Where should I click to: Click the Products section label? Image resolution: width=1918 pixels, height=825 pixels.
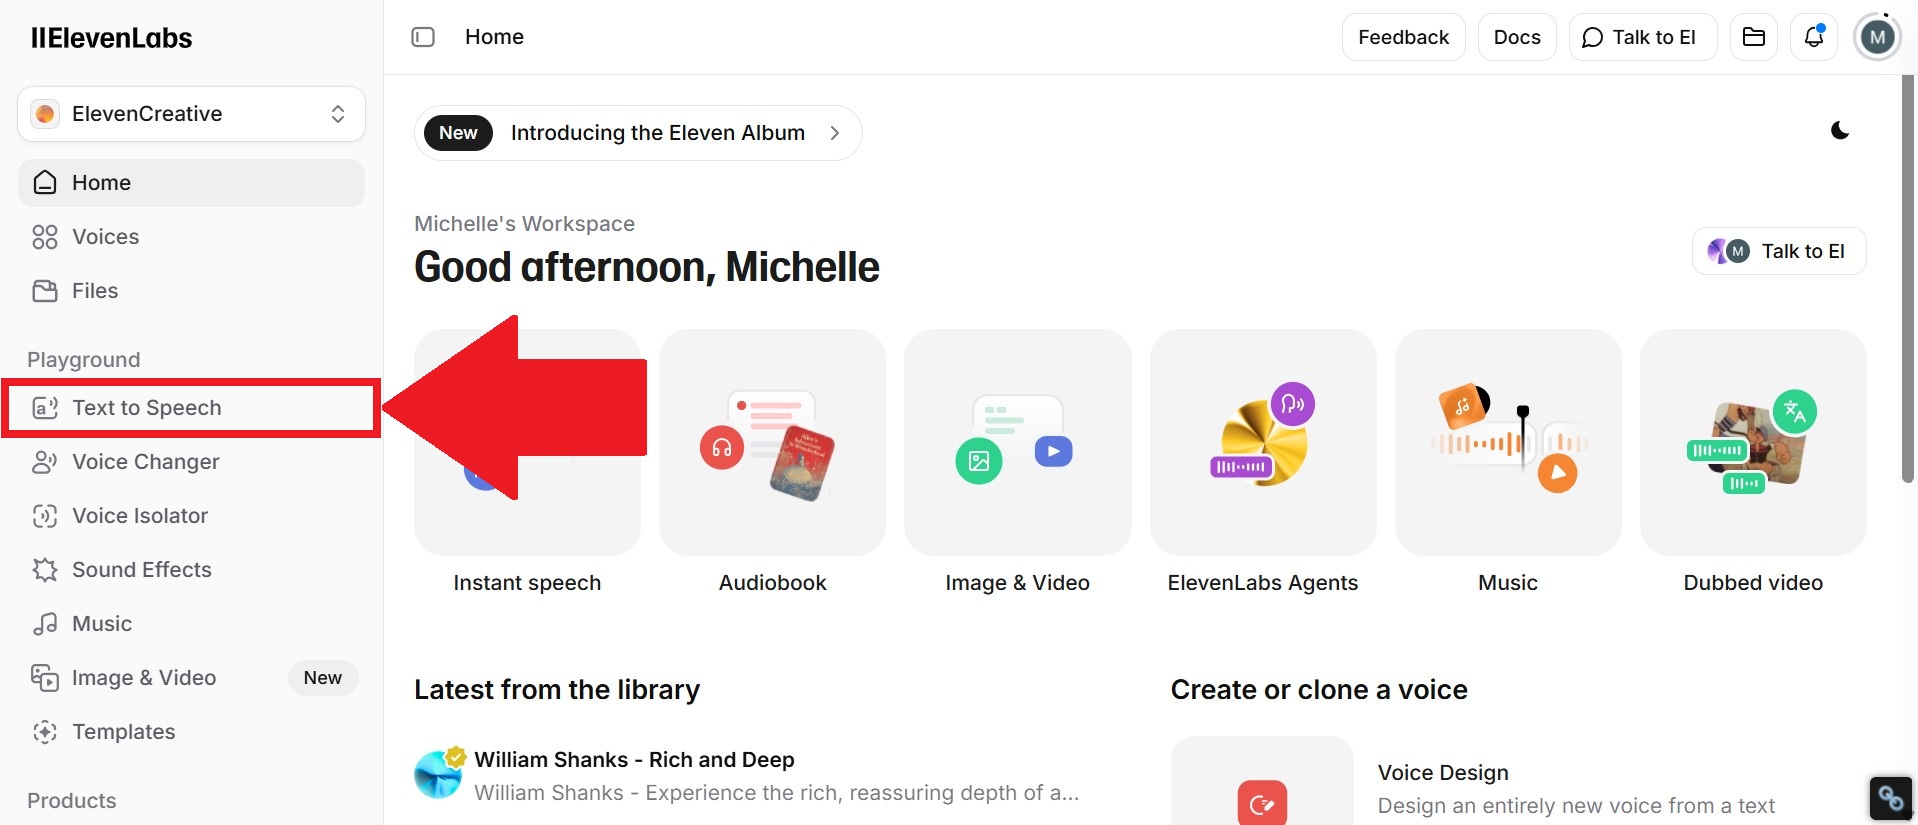[x=72, y=801]
